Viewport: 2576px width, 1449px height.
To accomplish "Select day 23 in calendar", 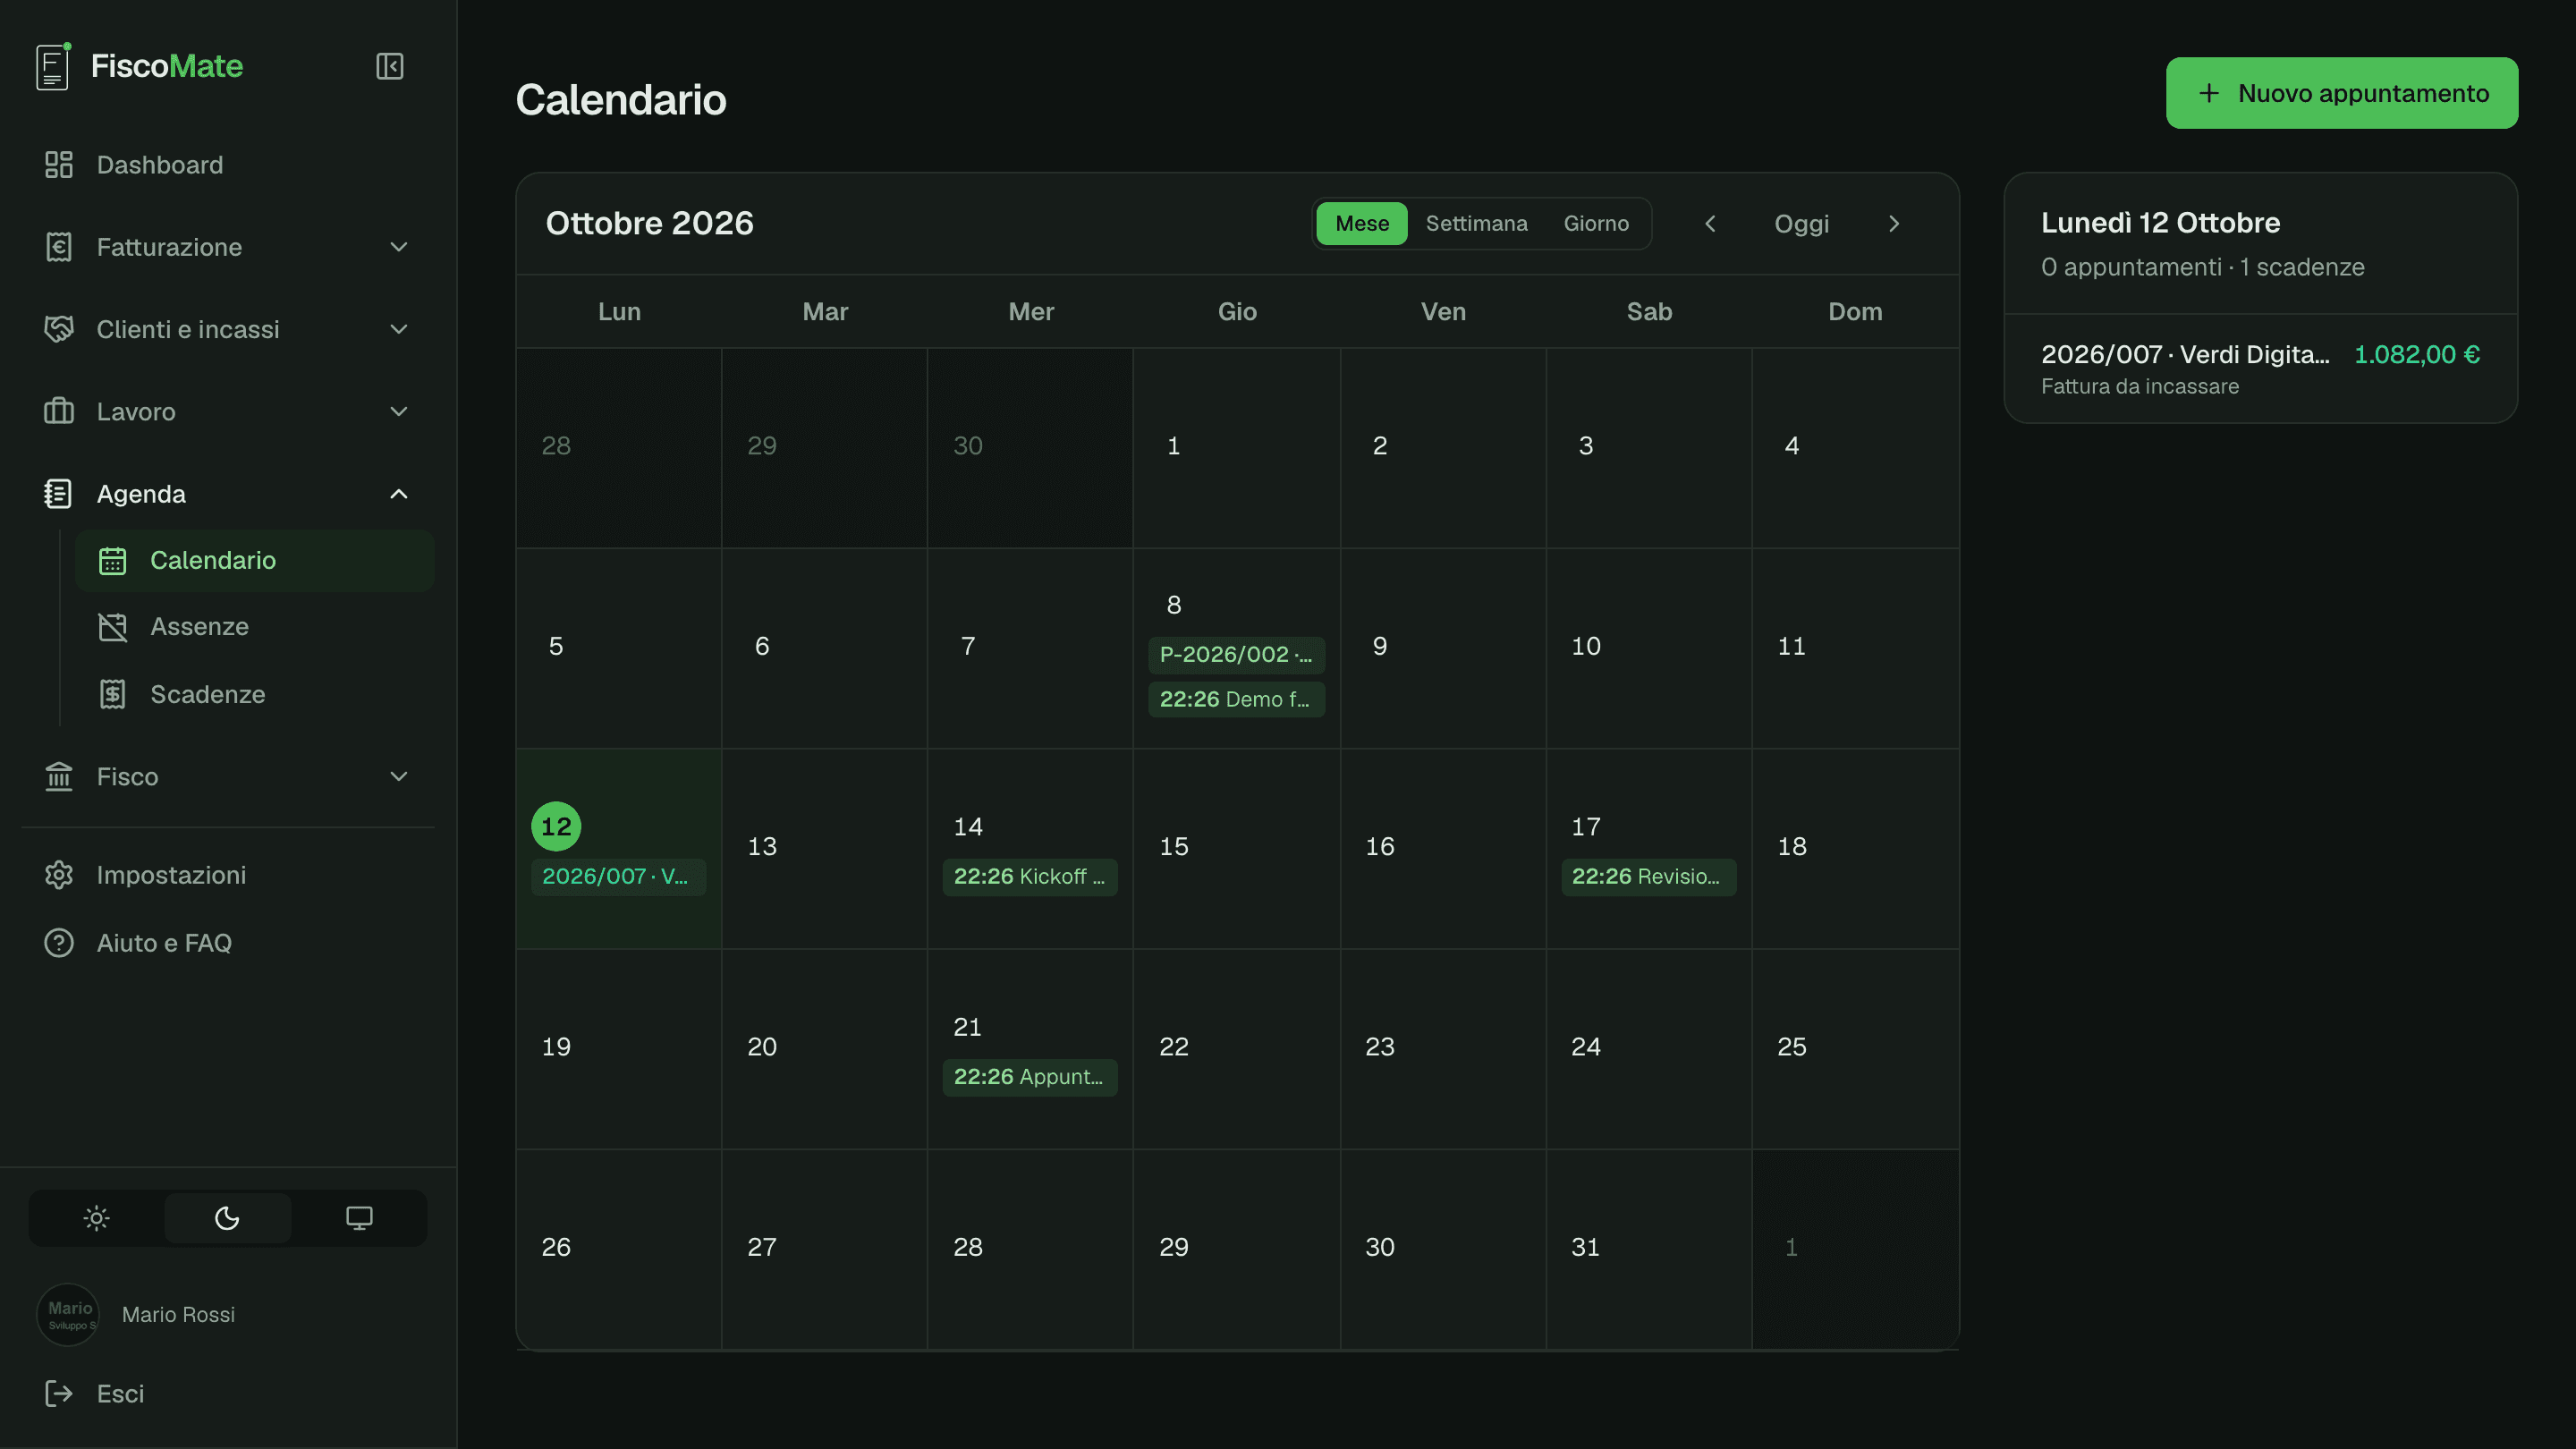I will pyautogui.click(x=1442, y=1048).
